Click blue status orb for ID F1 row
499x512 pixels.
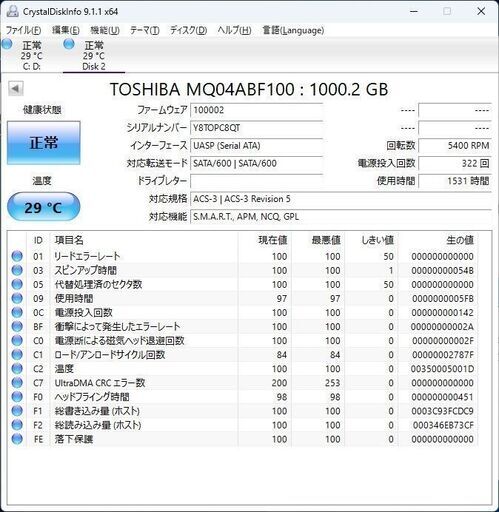[x=17, y=411]
